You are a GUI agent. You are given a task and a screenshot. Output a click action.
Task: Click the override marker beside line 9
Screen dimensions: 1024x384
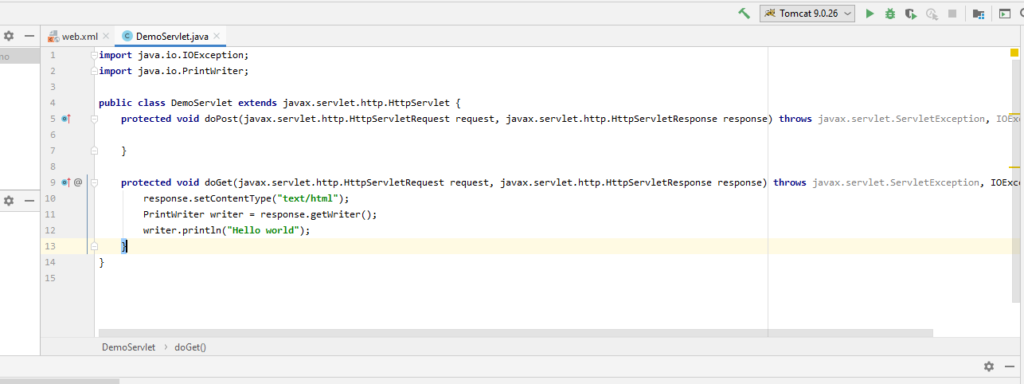[65, 183]
